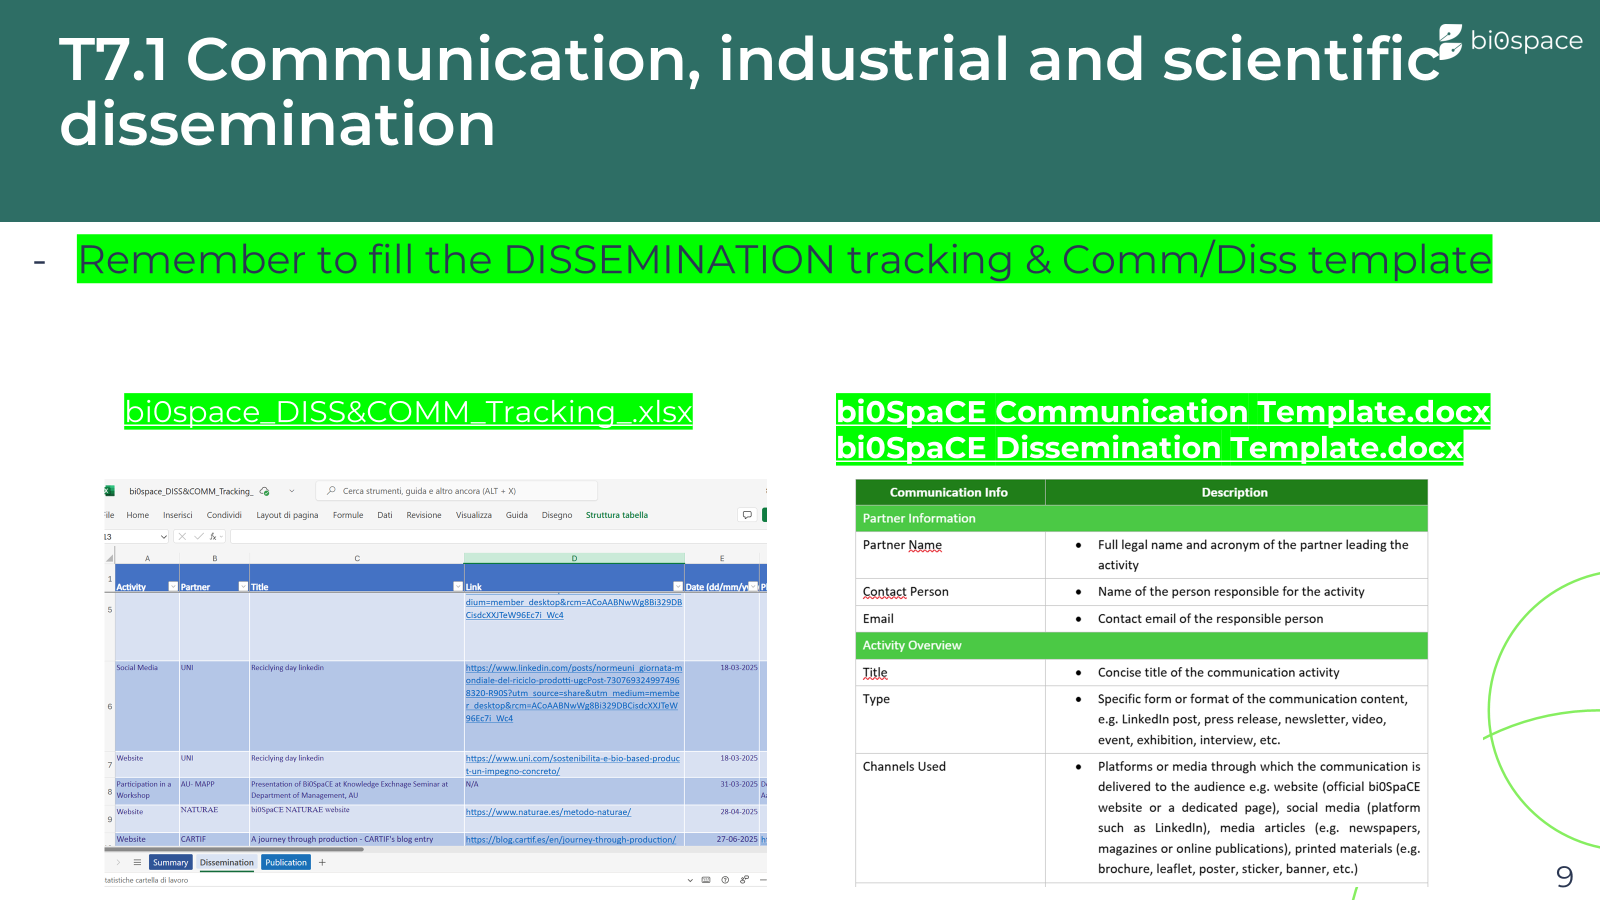
Task: Switch to the Publication sheet tab
Action: click(x=286, y=862)
